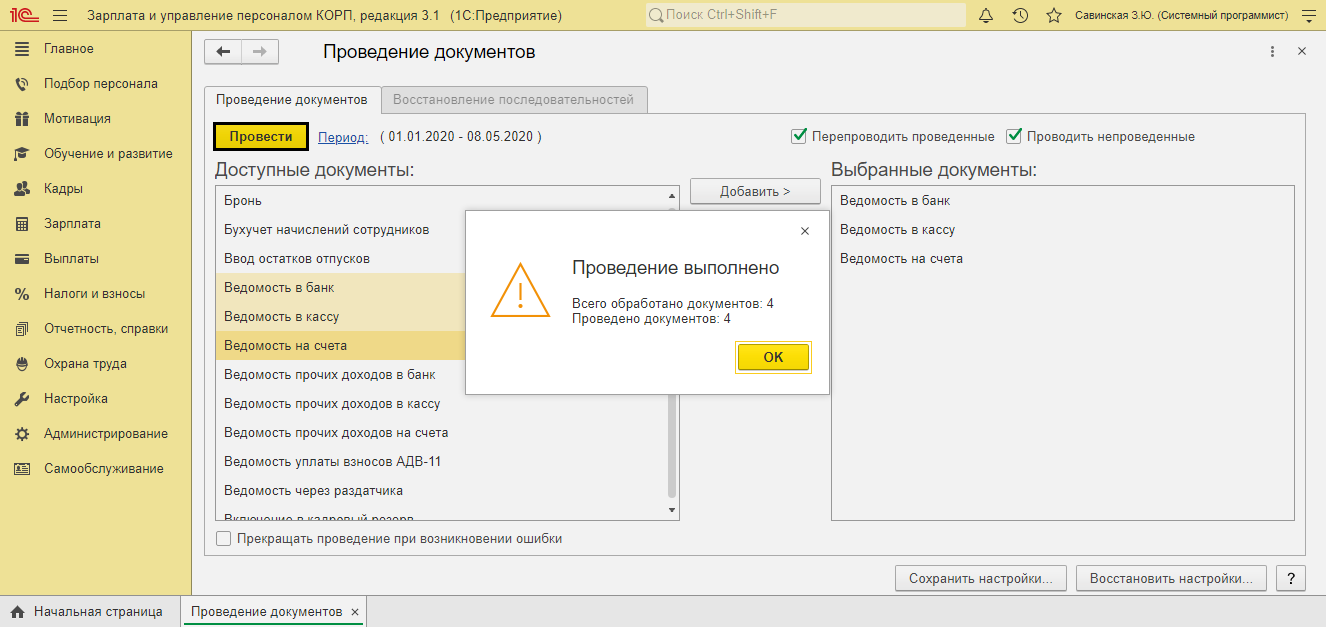This screenshot has width=1326, height=627.
Task: Open the Зарплата section icon in the sidebar
Action: pos(20,223)
